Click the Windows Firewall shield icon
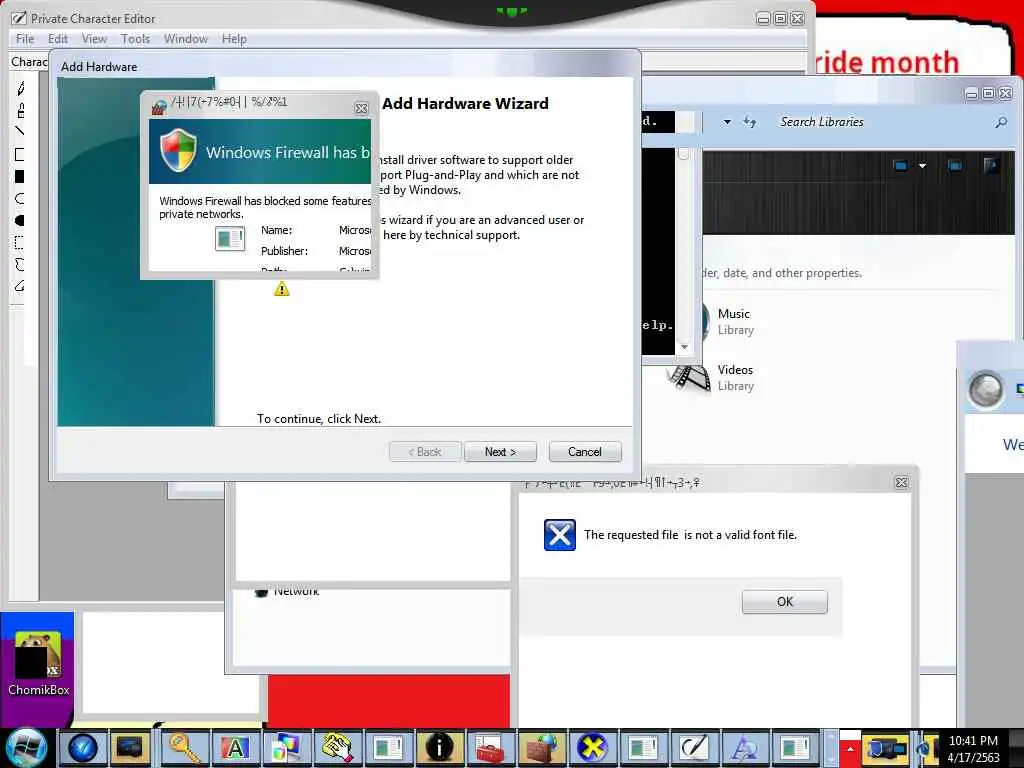The width and height of the screenshot is (1024, 768). [x=178, y=151]
